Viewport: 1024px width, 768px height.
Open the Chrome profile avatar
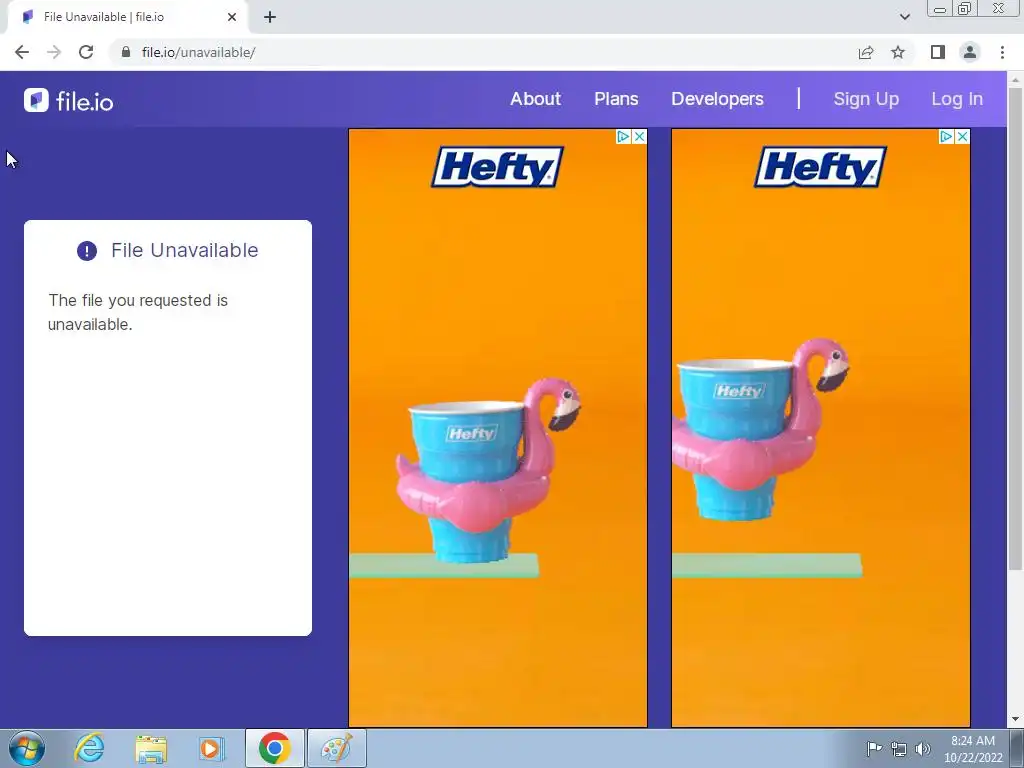tap(970, 52)
